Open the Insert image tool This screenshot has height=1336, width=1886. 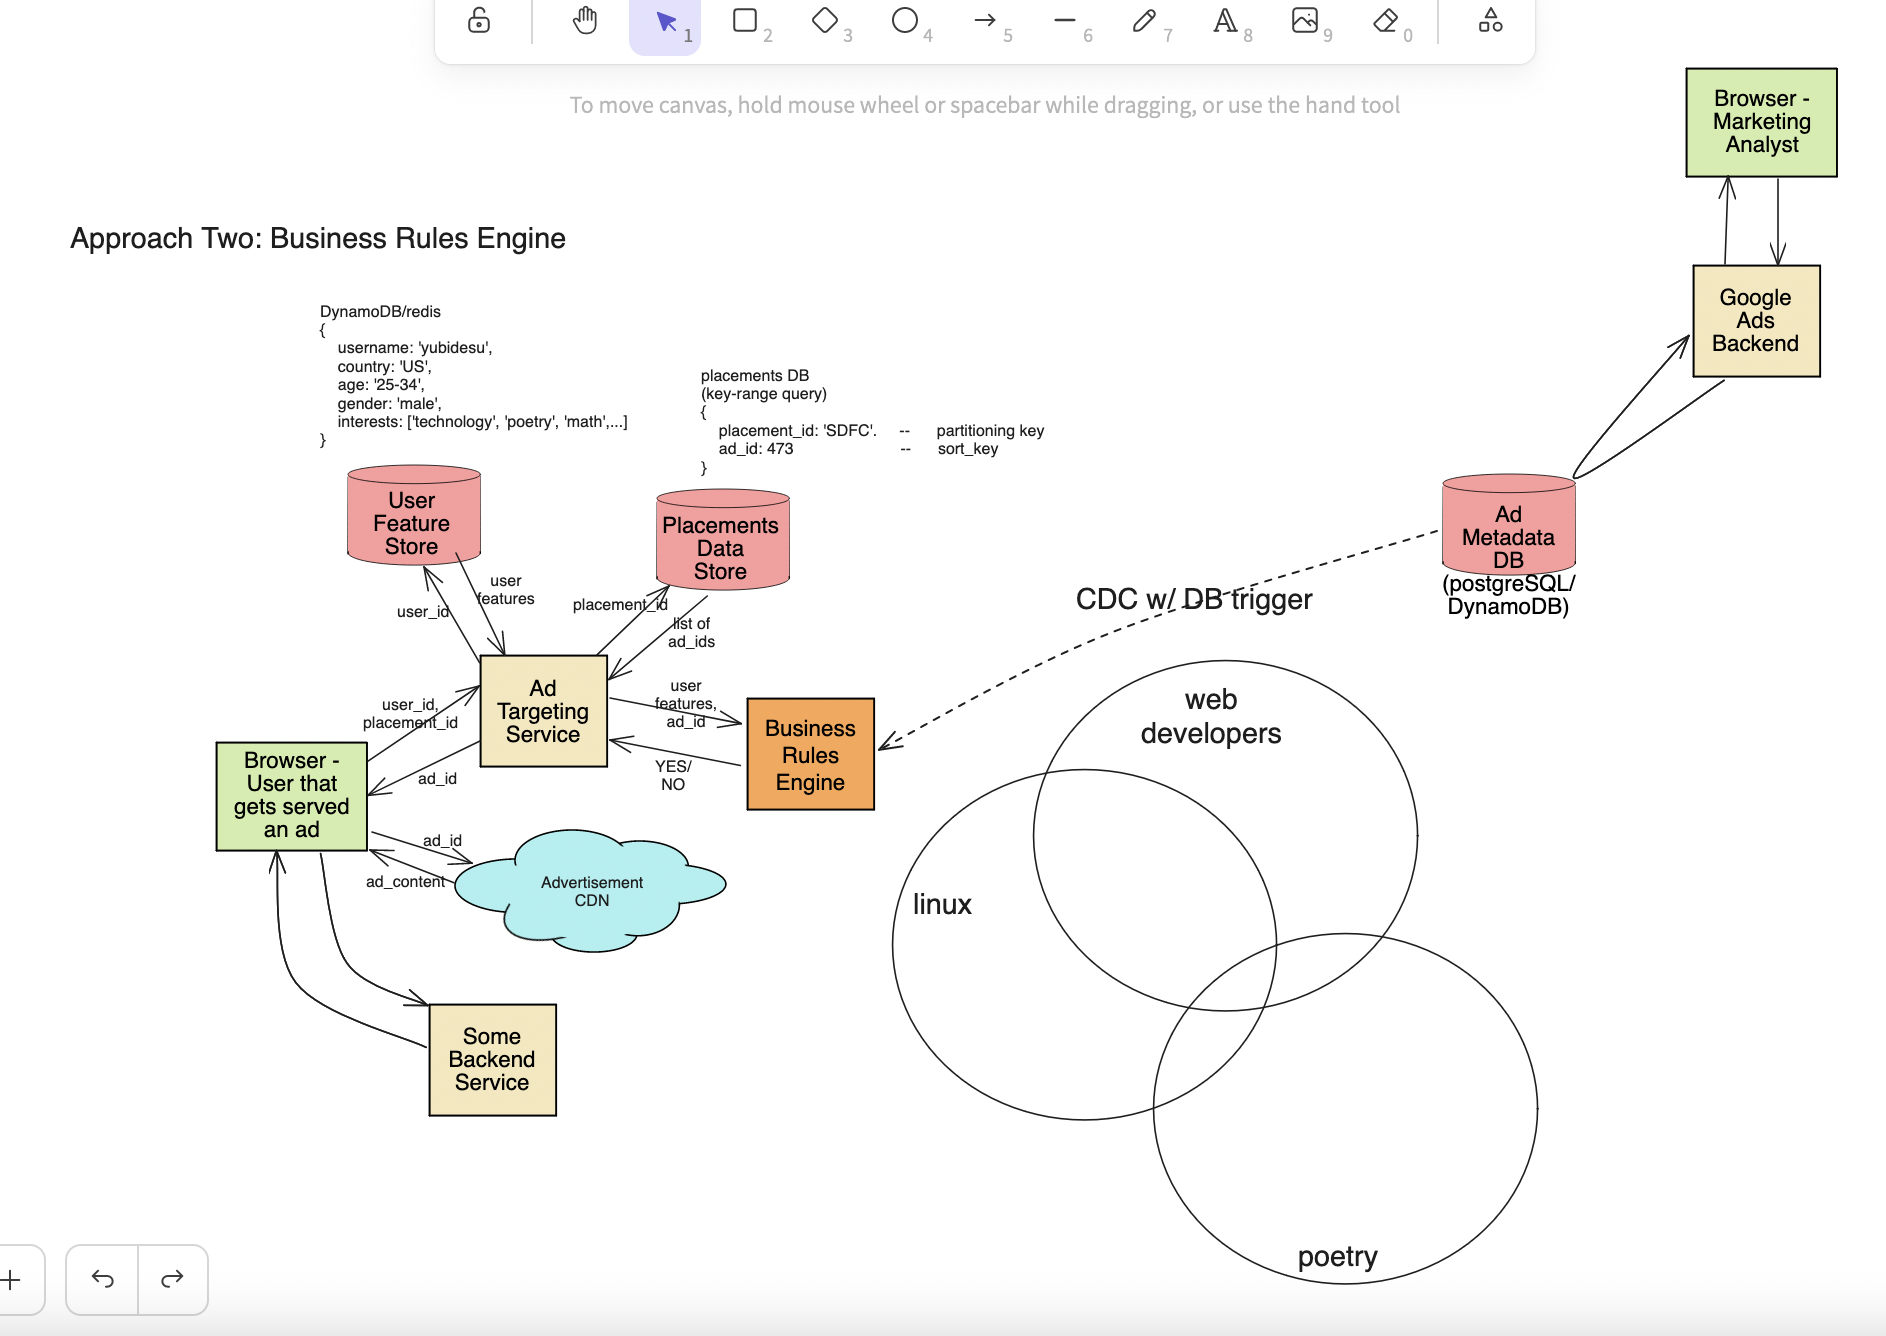coord(1305,21)
